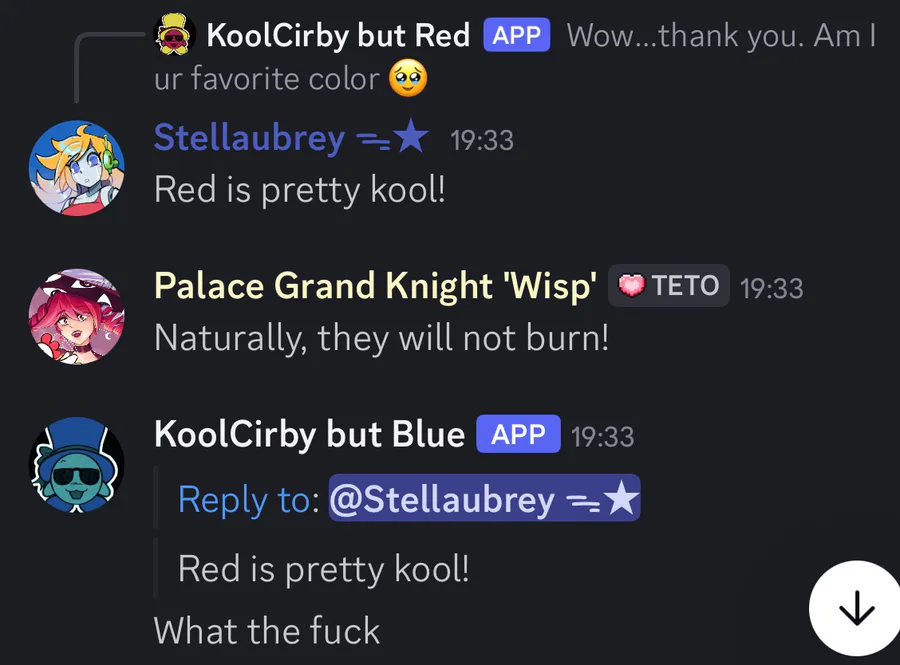Select the 'What the fuck' message

point(267,631)
